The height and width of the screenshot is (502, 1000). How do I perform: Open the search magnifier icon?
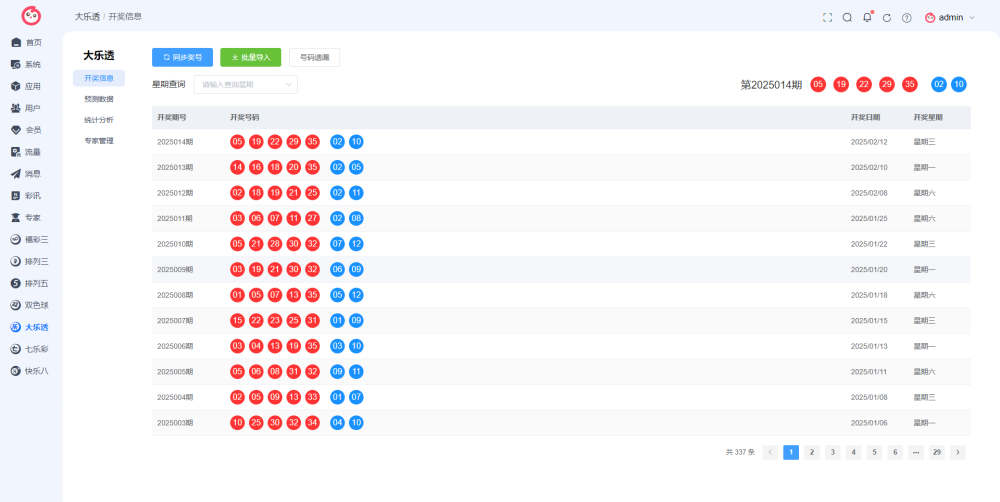pos(847,18)
